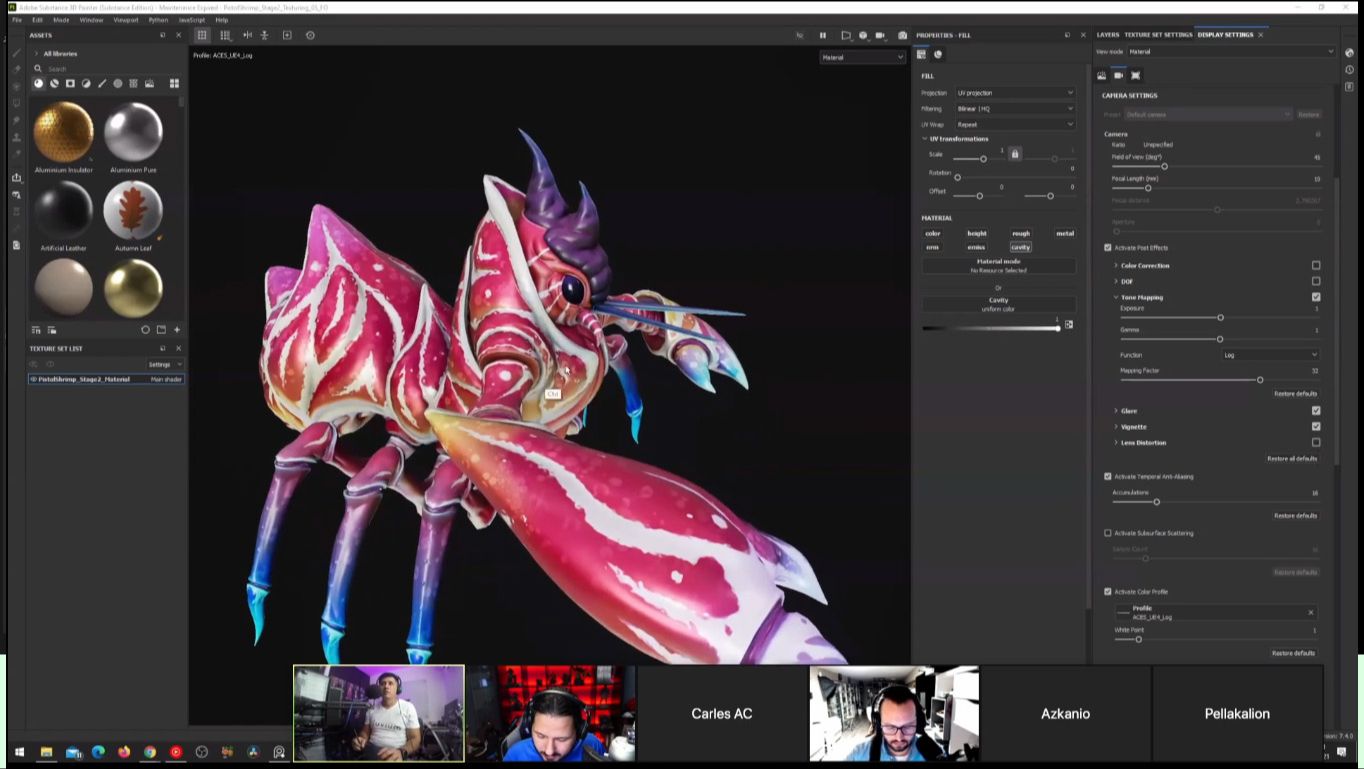Collapse the UV transformations section
The height and width of the screenshot is (769, 1364).
tap(925, 139)
